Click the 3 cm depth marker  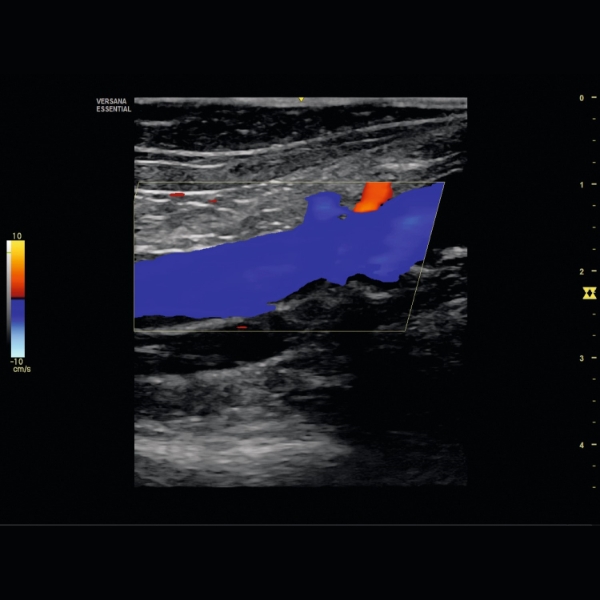(x=581, y=357)
